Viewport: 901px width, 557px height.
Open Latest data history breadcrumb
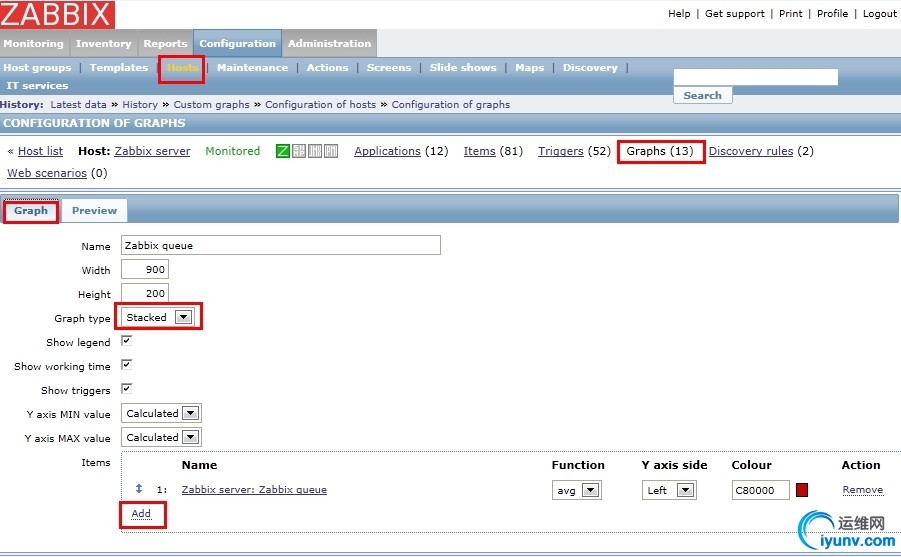[78, 105]
